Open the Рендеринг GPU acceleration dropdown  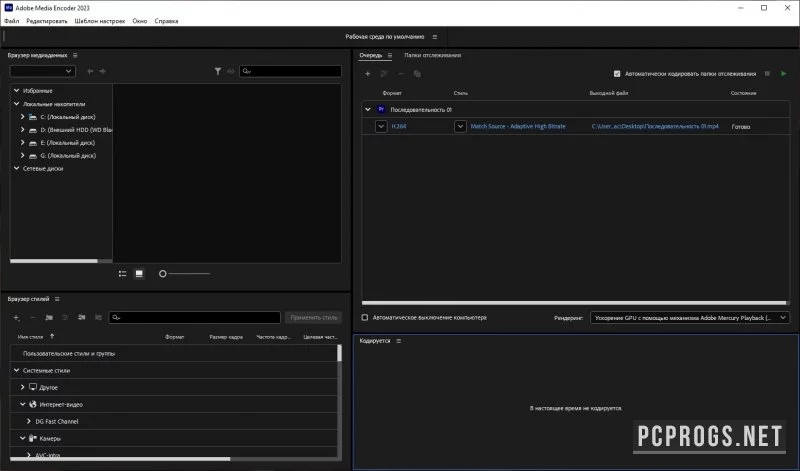[690, 317]
